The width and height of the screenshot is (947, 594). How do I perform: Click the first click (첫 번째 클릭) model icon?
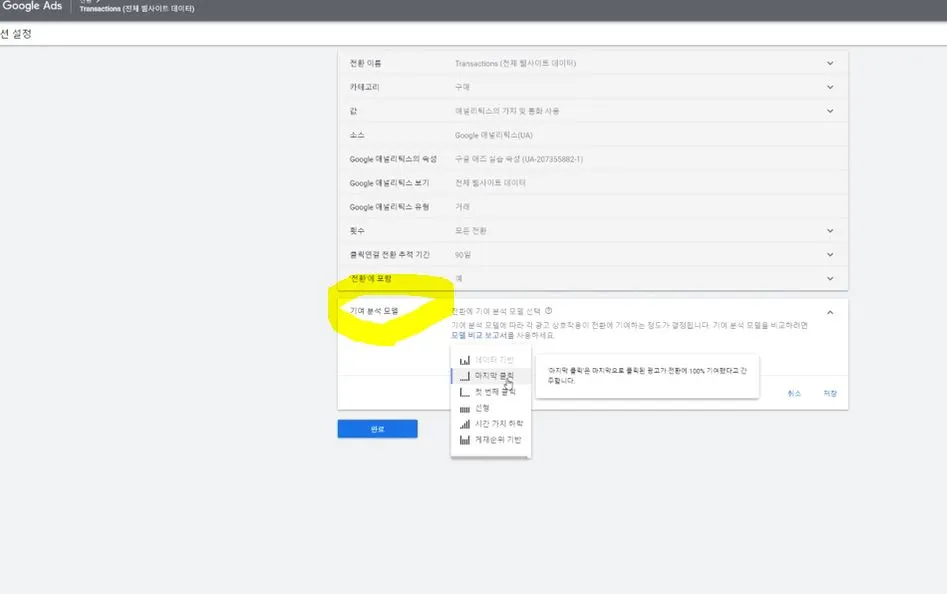463,393
